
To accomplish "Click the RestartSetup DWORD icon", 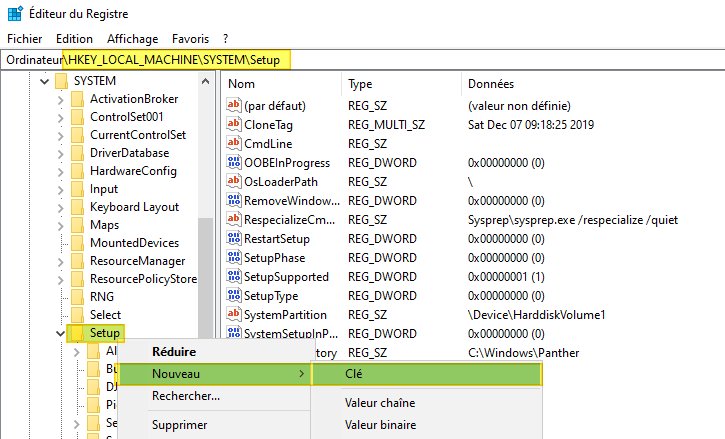I will [x=233, y=237].
